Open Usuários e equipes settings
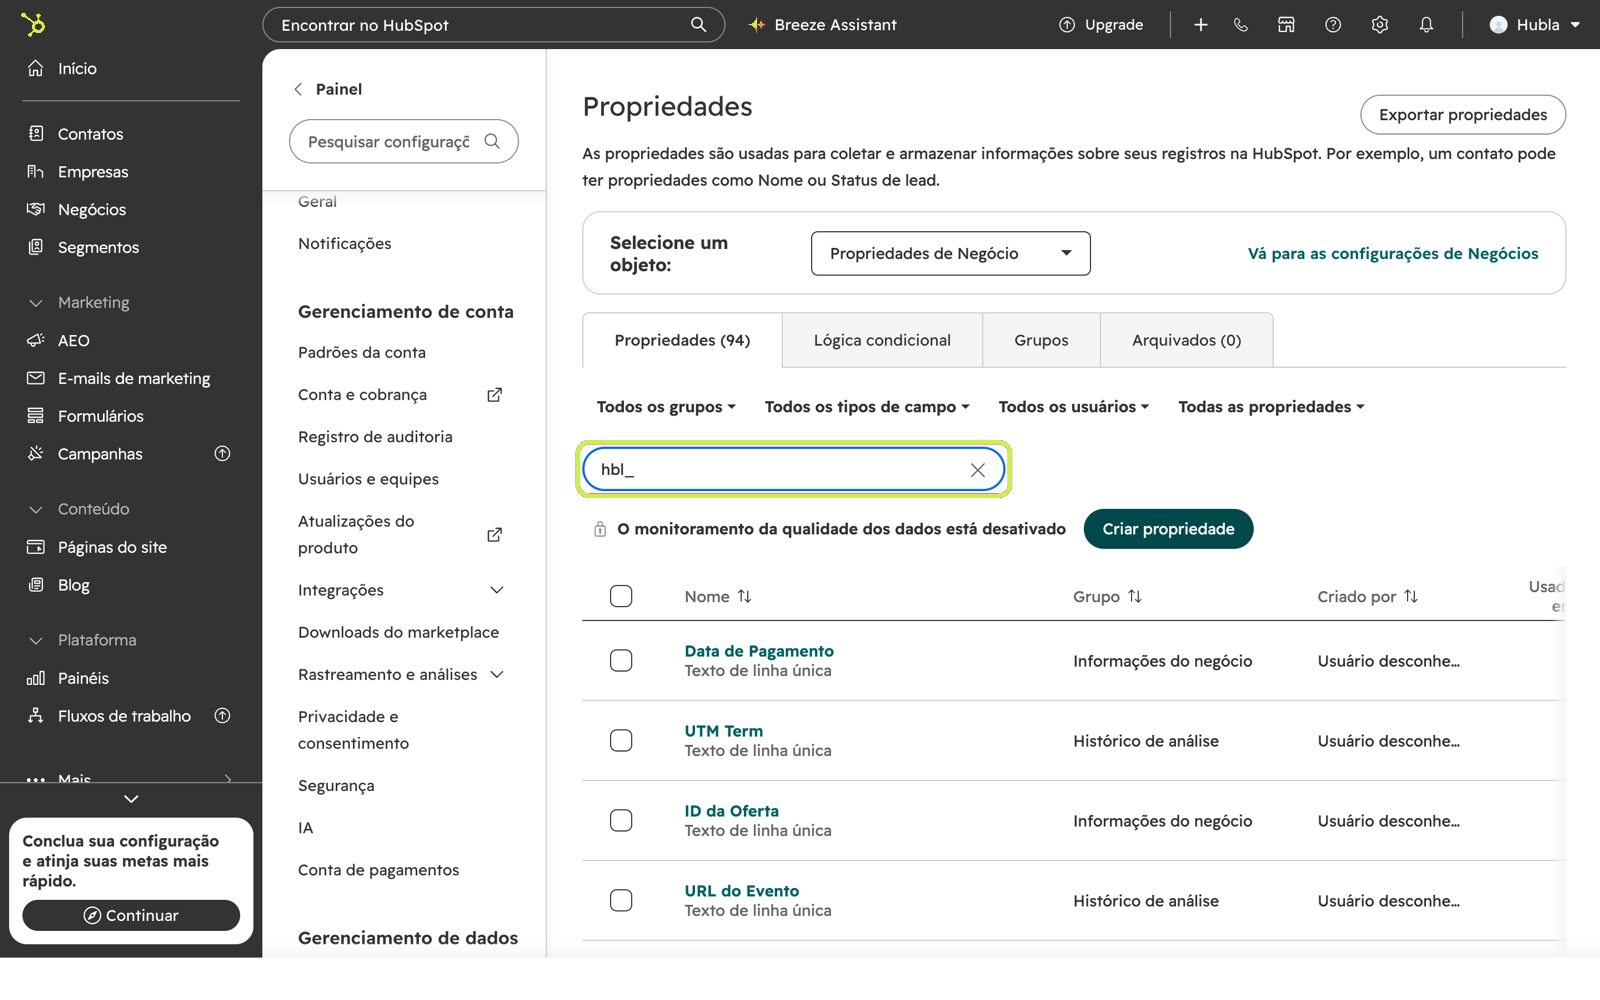The image size is (1600, 1000). tap(368, 479)
